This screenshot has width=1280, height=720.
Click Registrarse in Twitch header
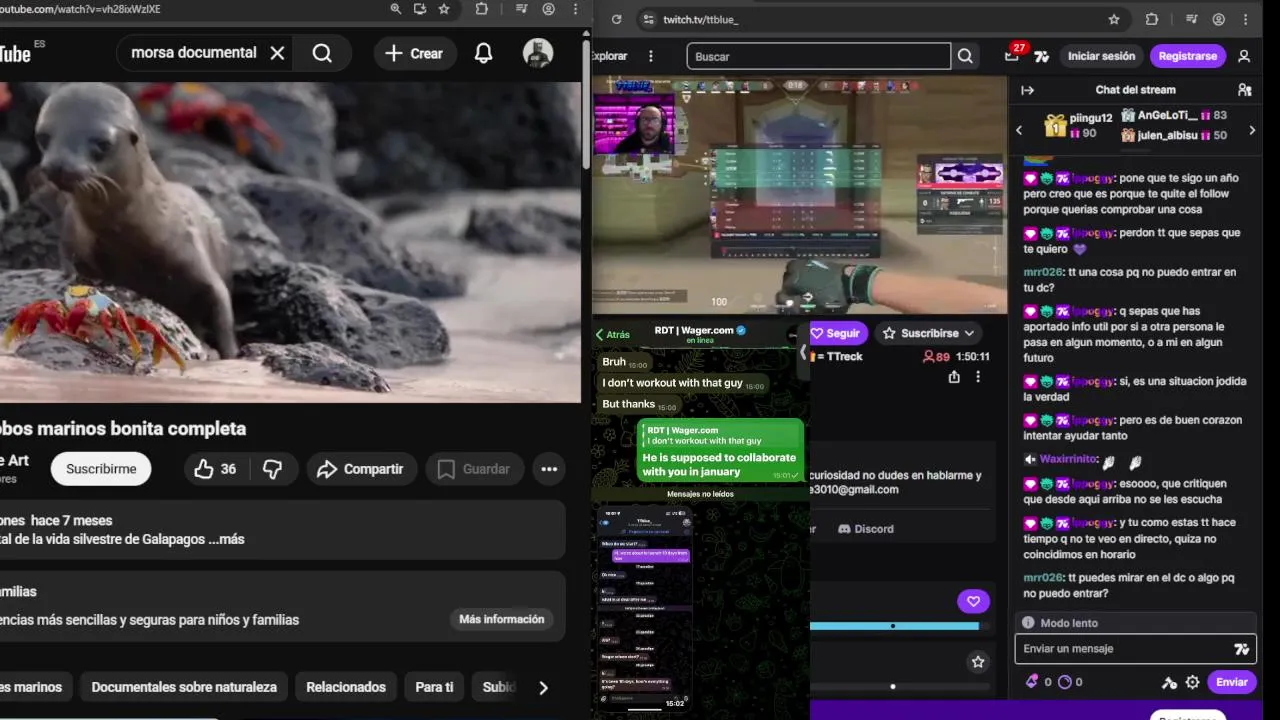1188,56
